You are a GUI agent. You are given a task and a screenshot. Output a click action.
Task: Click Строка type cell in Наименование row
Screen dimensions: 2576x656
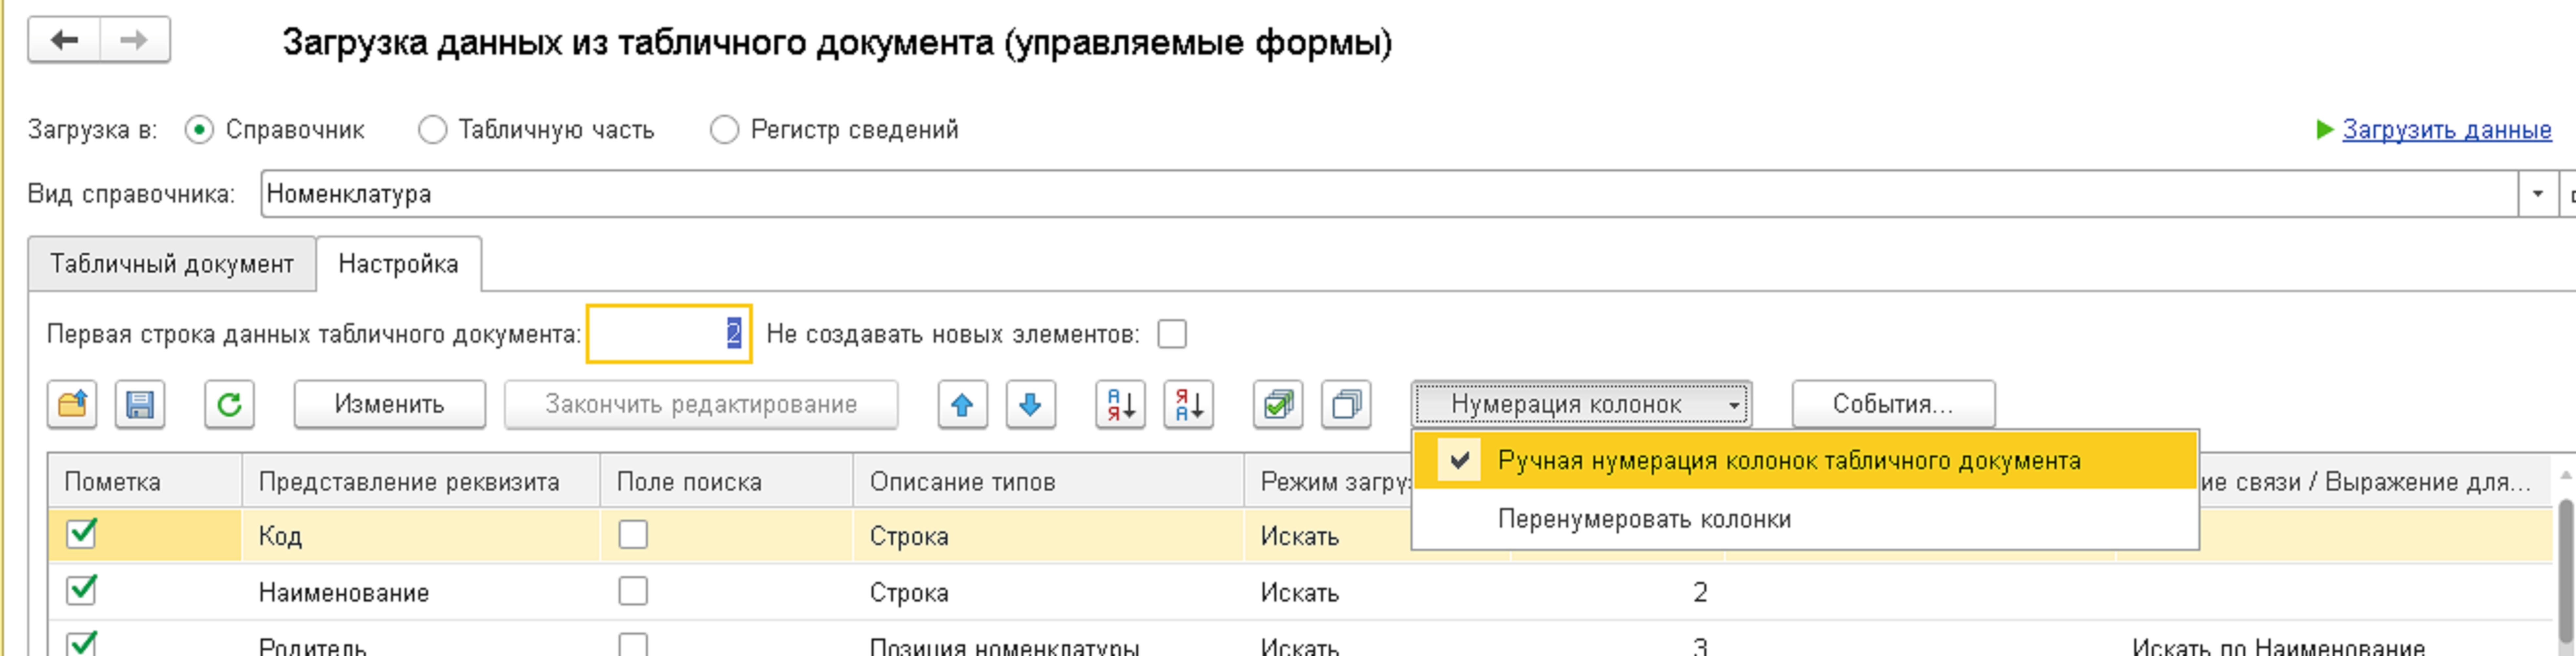pos(1048,592)
